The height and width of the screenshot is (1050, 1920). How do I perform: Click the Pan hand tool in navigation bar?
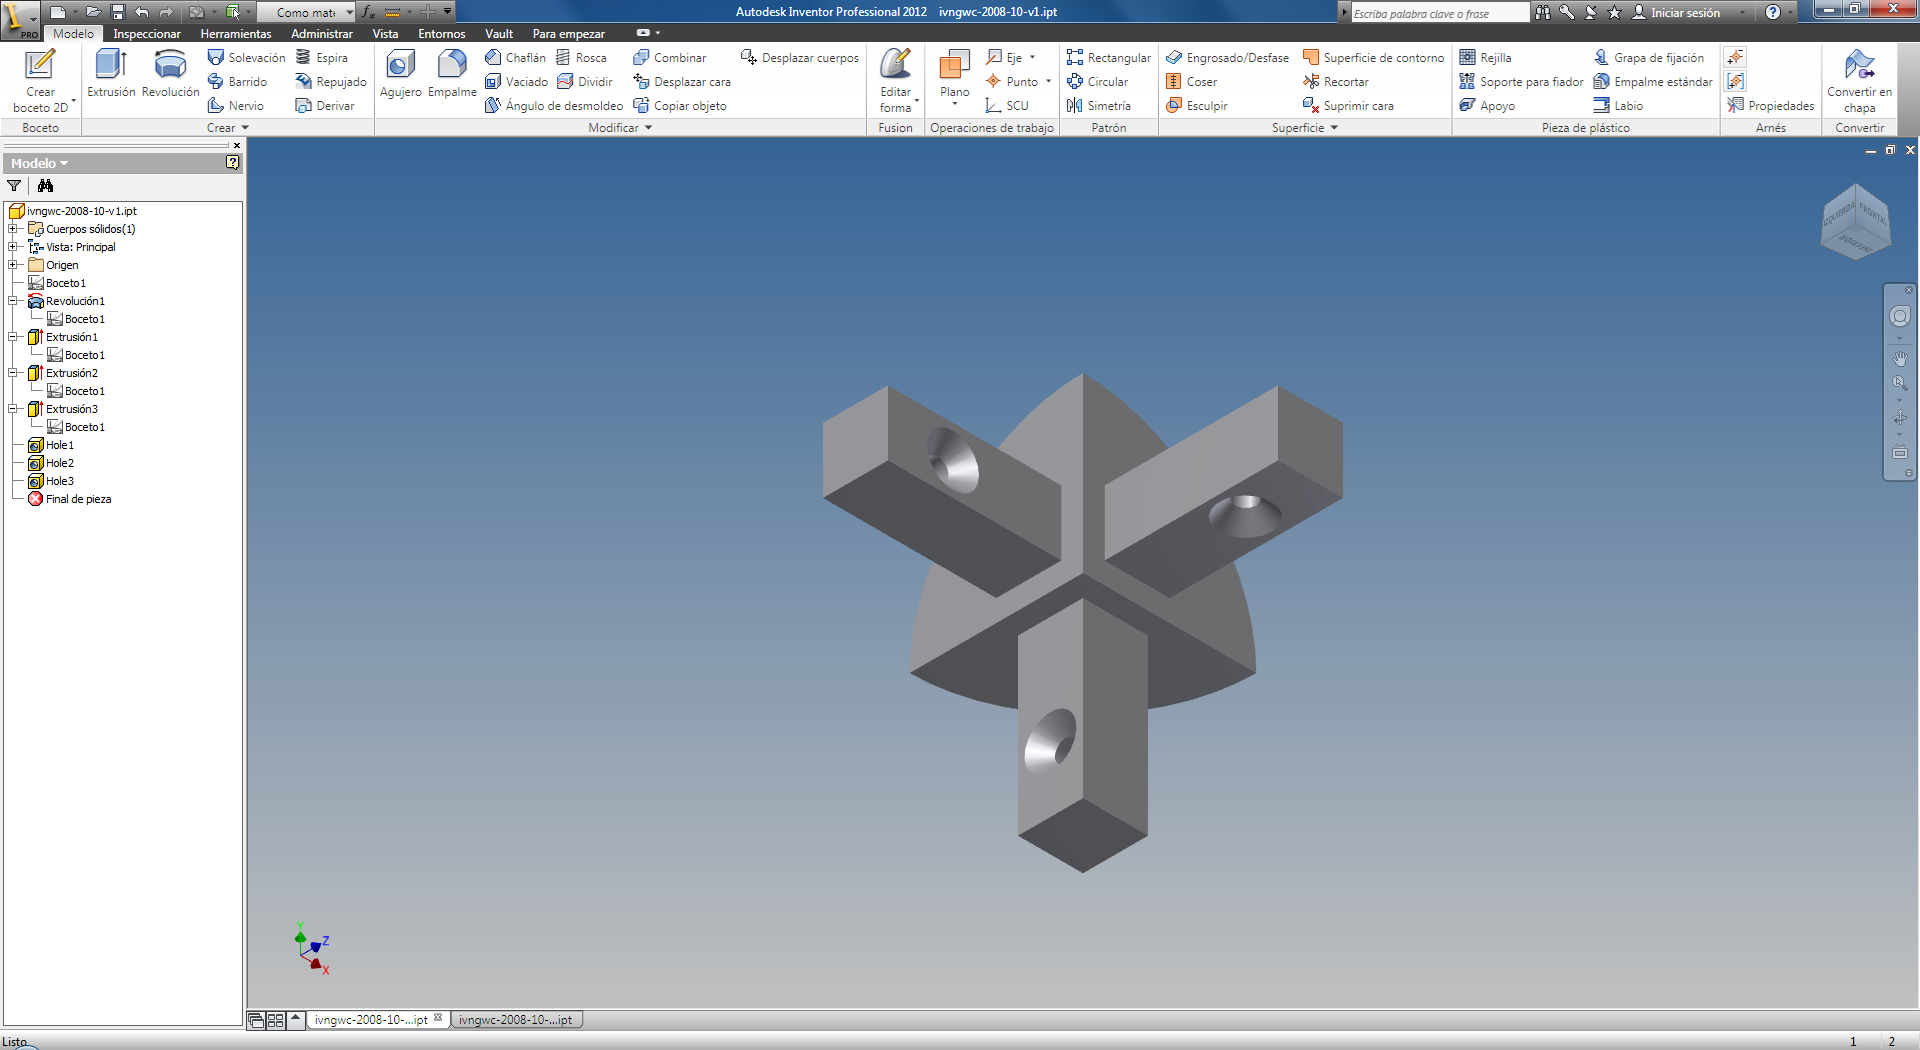[x=1900, y=357]
